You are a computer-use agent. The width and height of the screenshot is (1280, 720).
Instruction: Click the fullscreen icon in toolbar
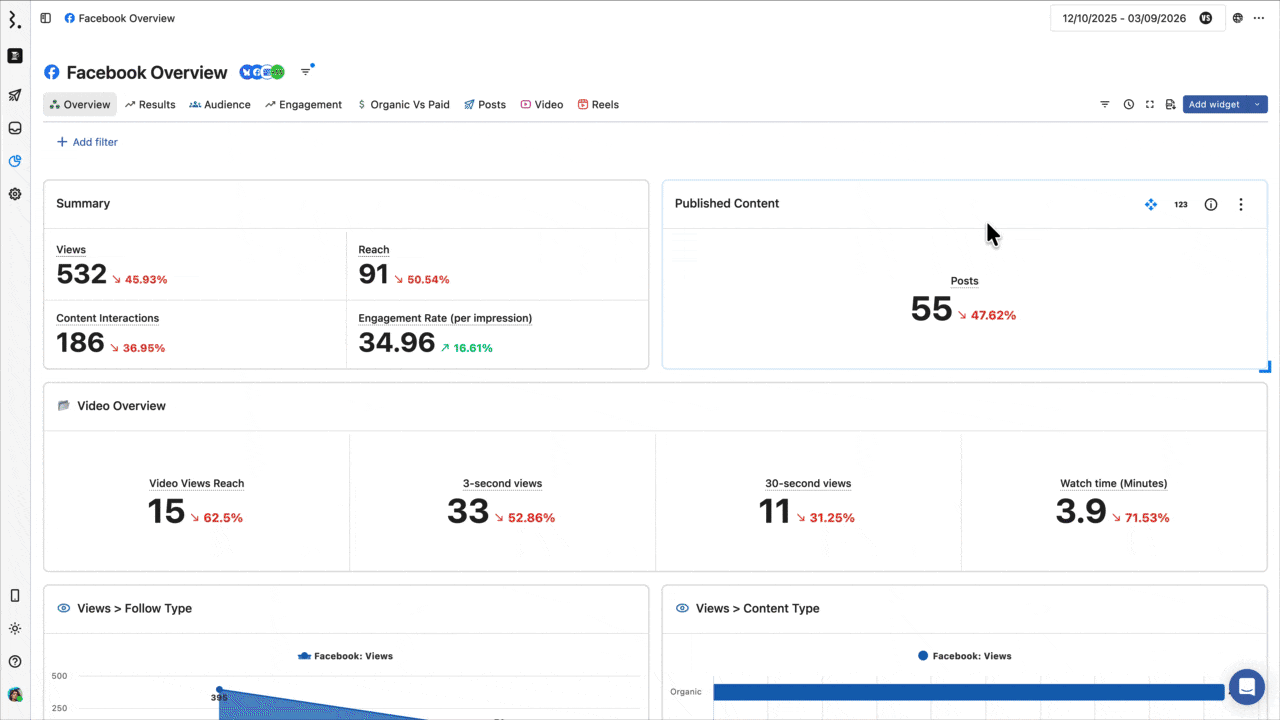point(1150,104)
